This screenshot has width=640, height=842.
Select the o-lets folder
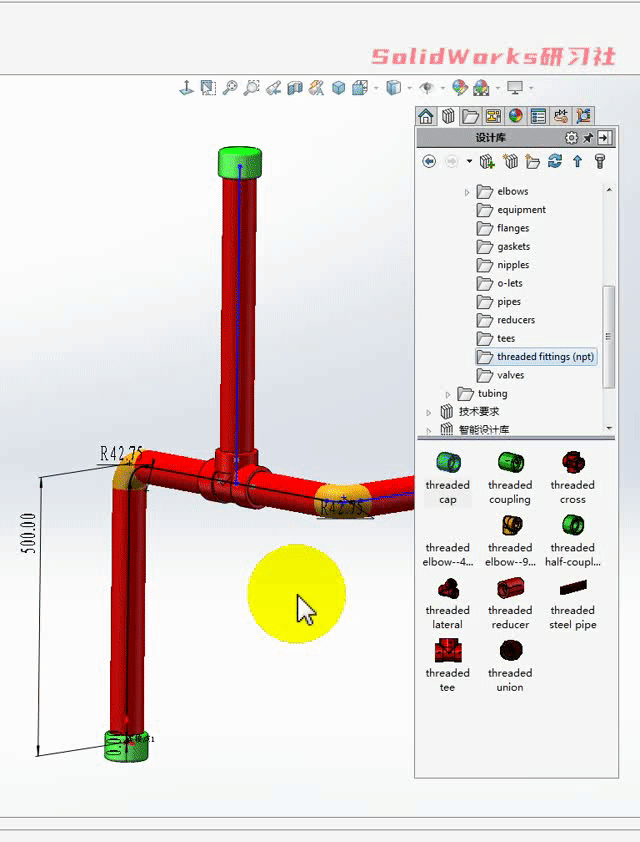coord(500,283)
